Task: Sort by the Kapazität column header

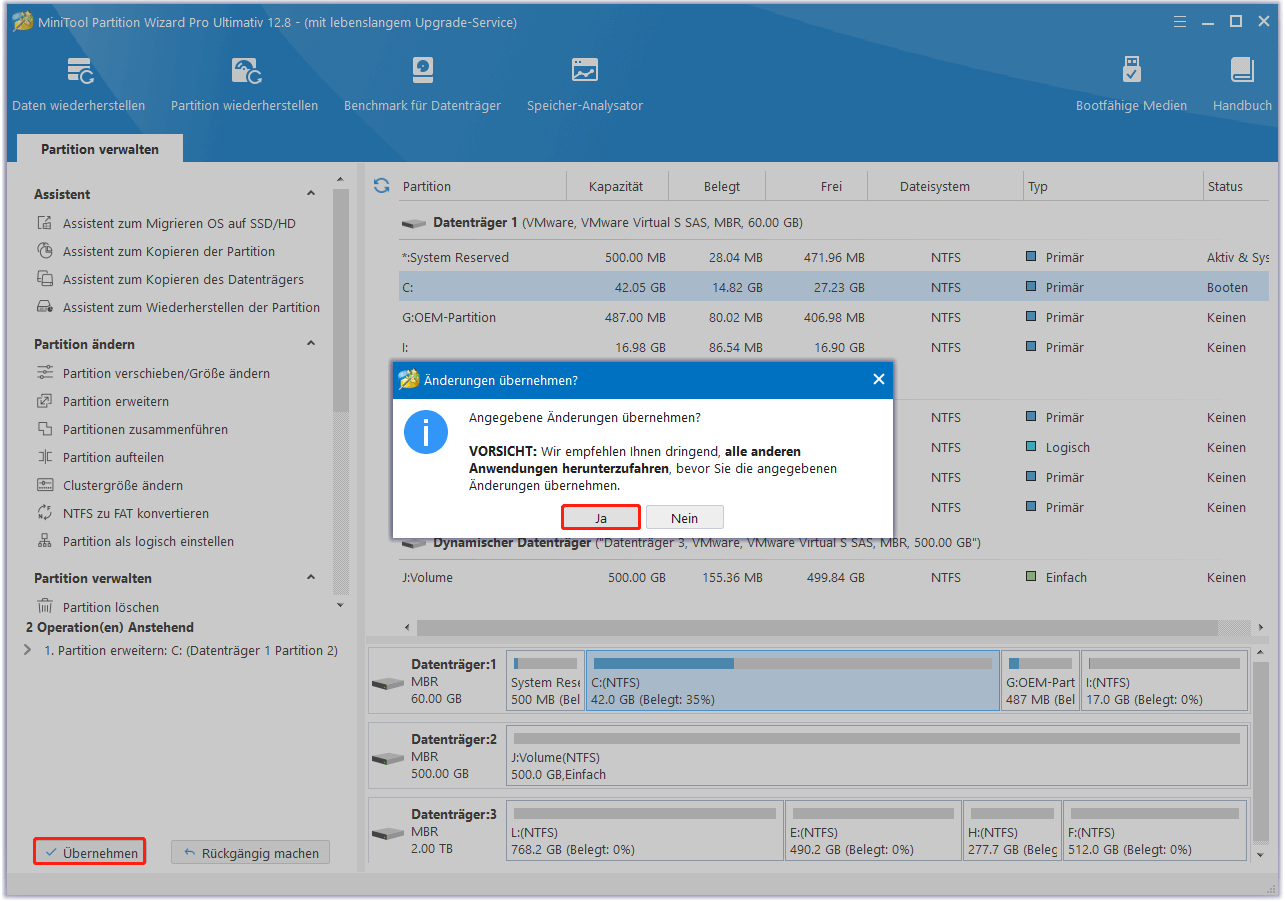Action: [x=616, y=186]
